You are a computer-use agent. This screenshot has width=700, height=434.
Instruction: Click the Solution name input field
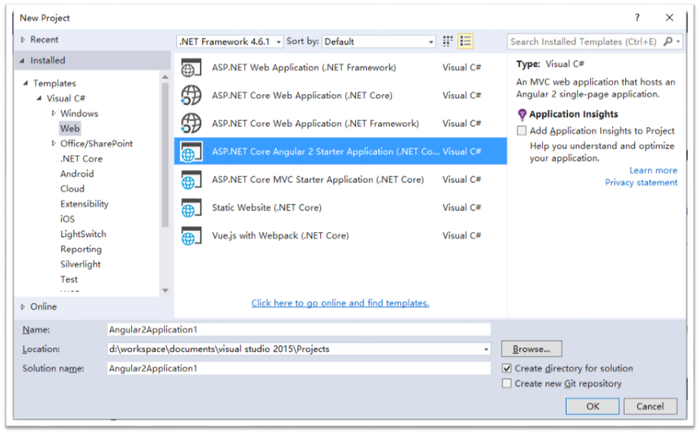tap(299, 368)
